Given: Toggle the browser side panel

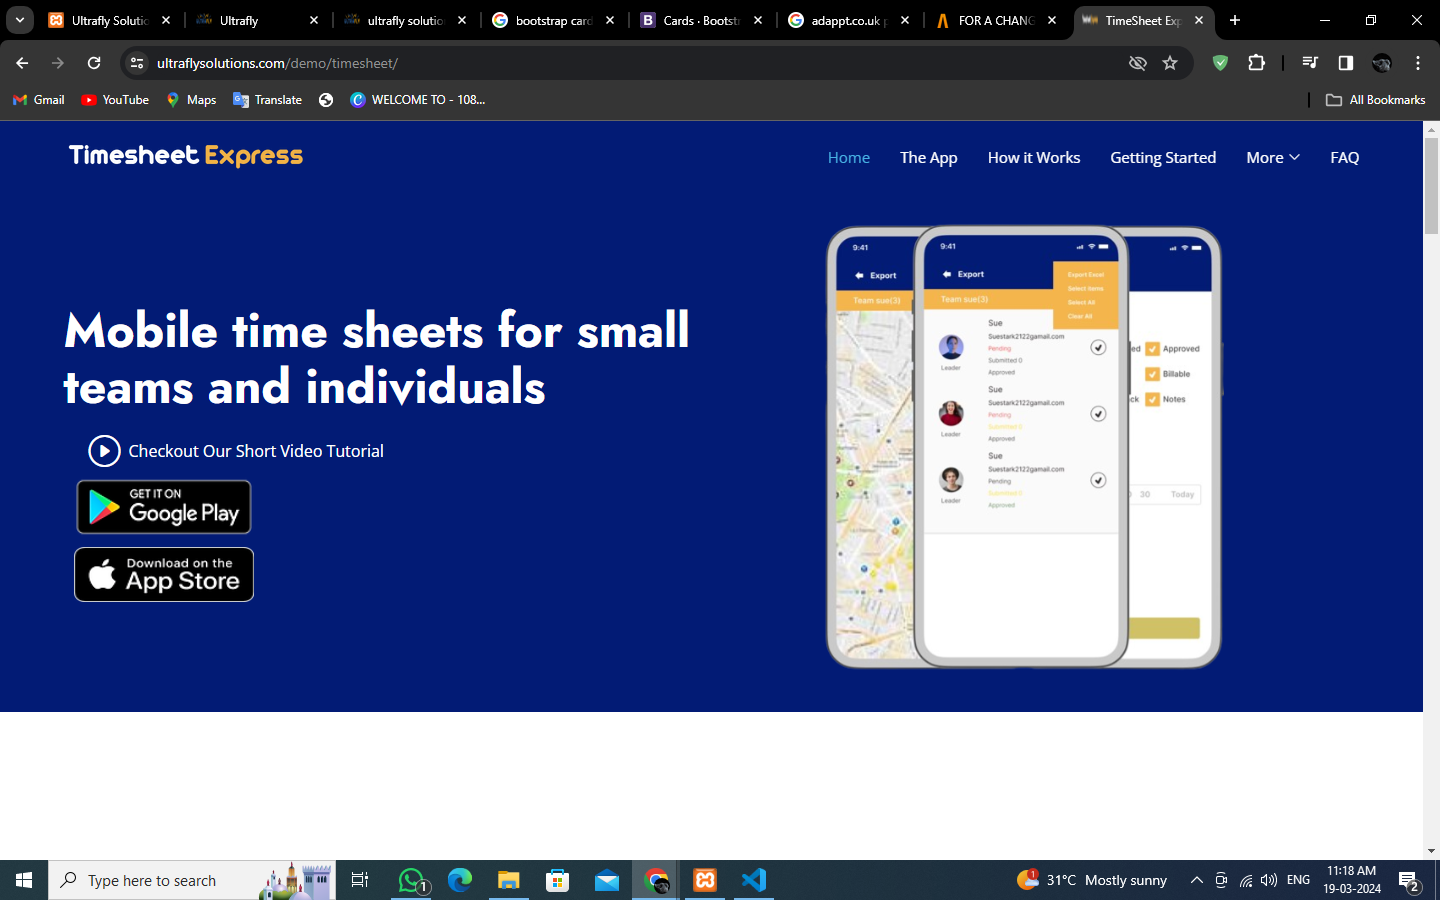Looking at the screenshot, I should 1346,63.
